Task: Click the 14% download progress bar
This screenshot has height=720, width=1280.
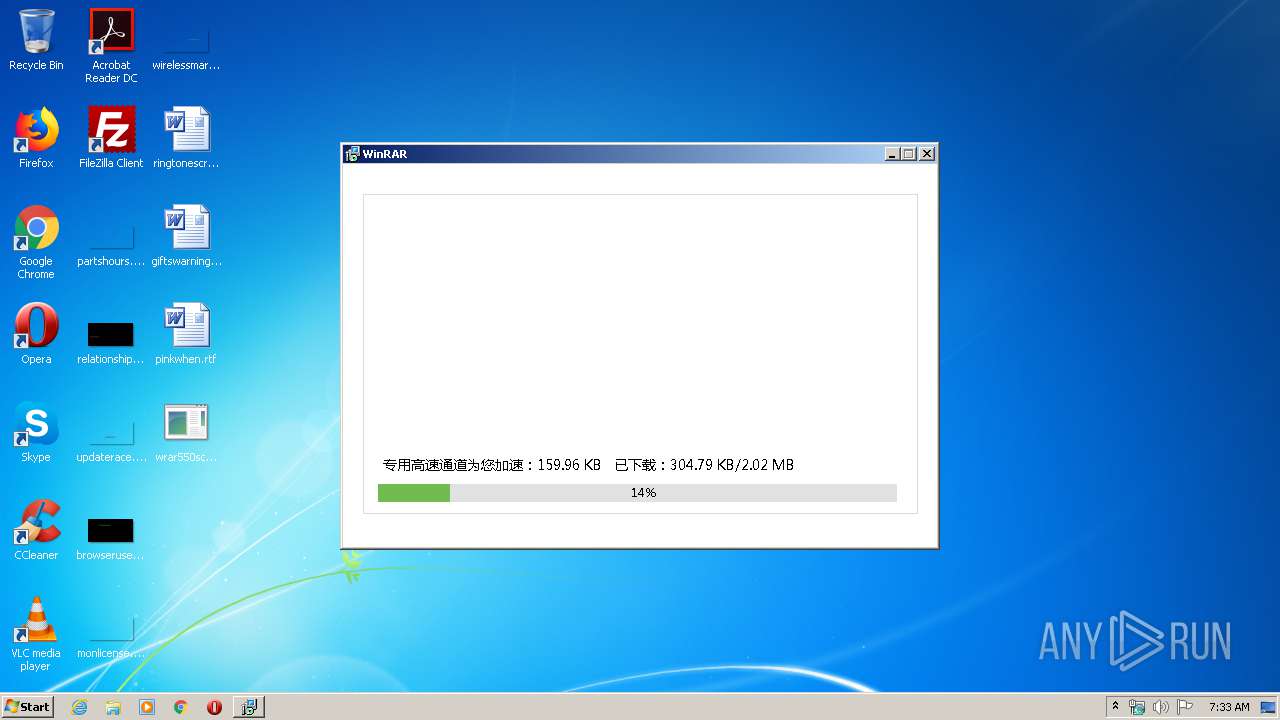Action: coord(637,493)
